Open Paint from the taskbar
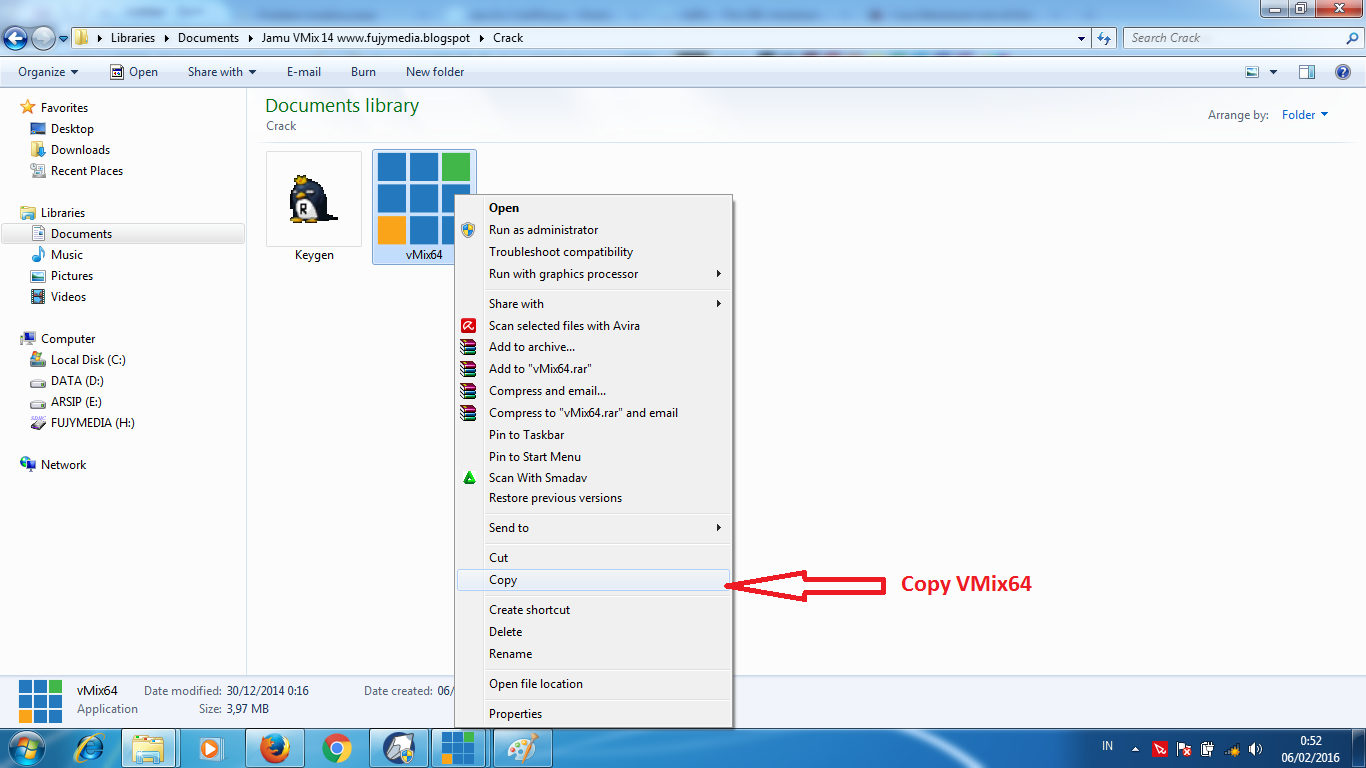 [x=521, y=747]
